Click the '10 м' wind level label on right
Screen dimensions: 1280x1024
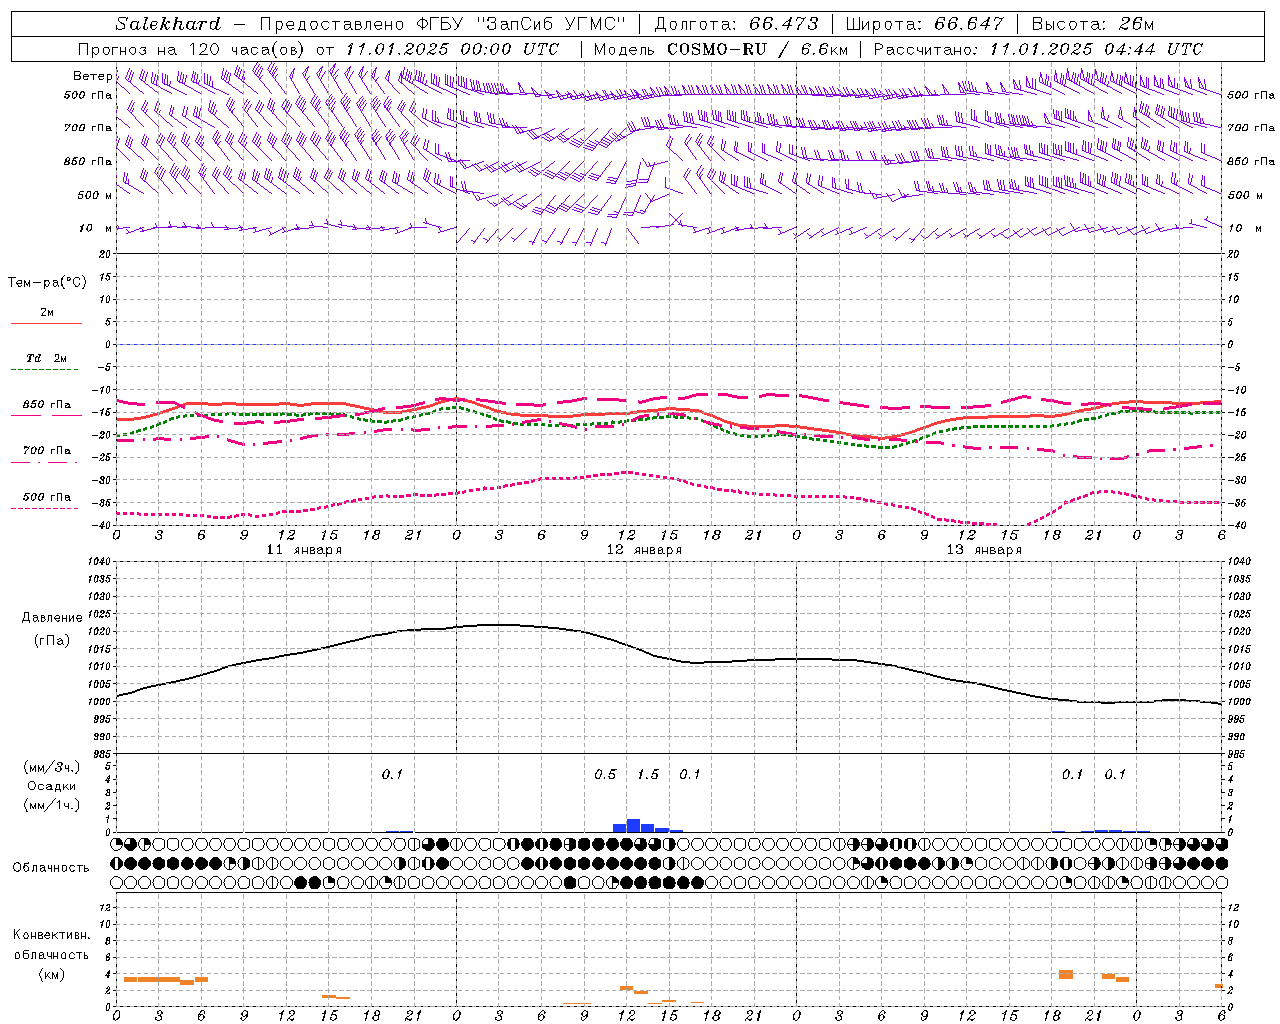click(1244, 228)
